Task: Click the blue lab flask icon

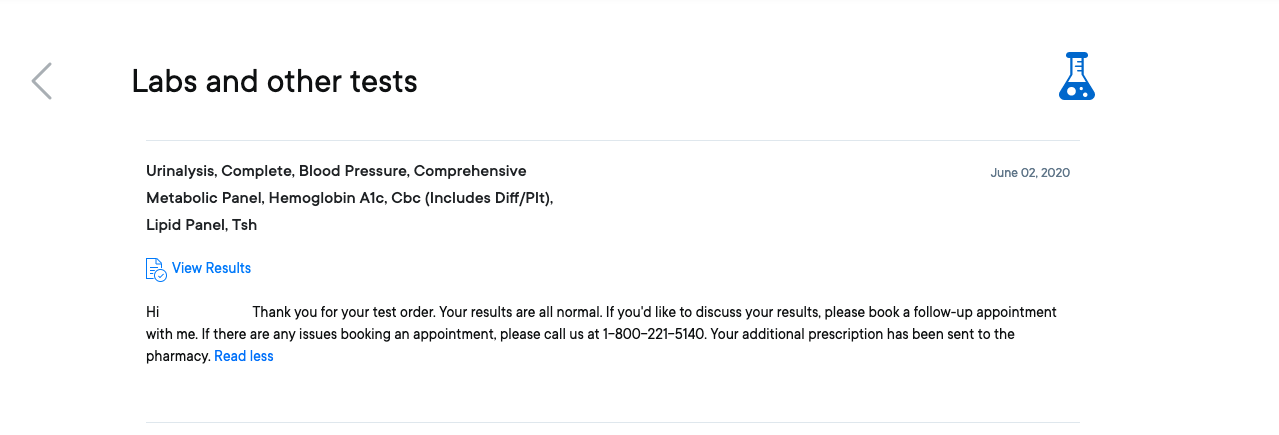Action: 1076,76
